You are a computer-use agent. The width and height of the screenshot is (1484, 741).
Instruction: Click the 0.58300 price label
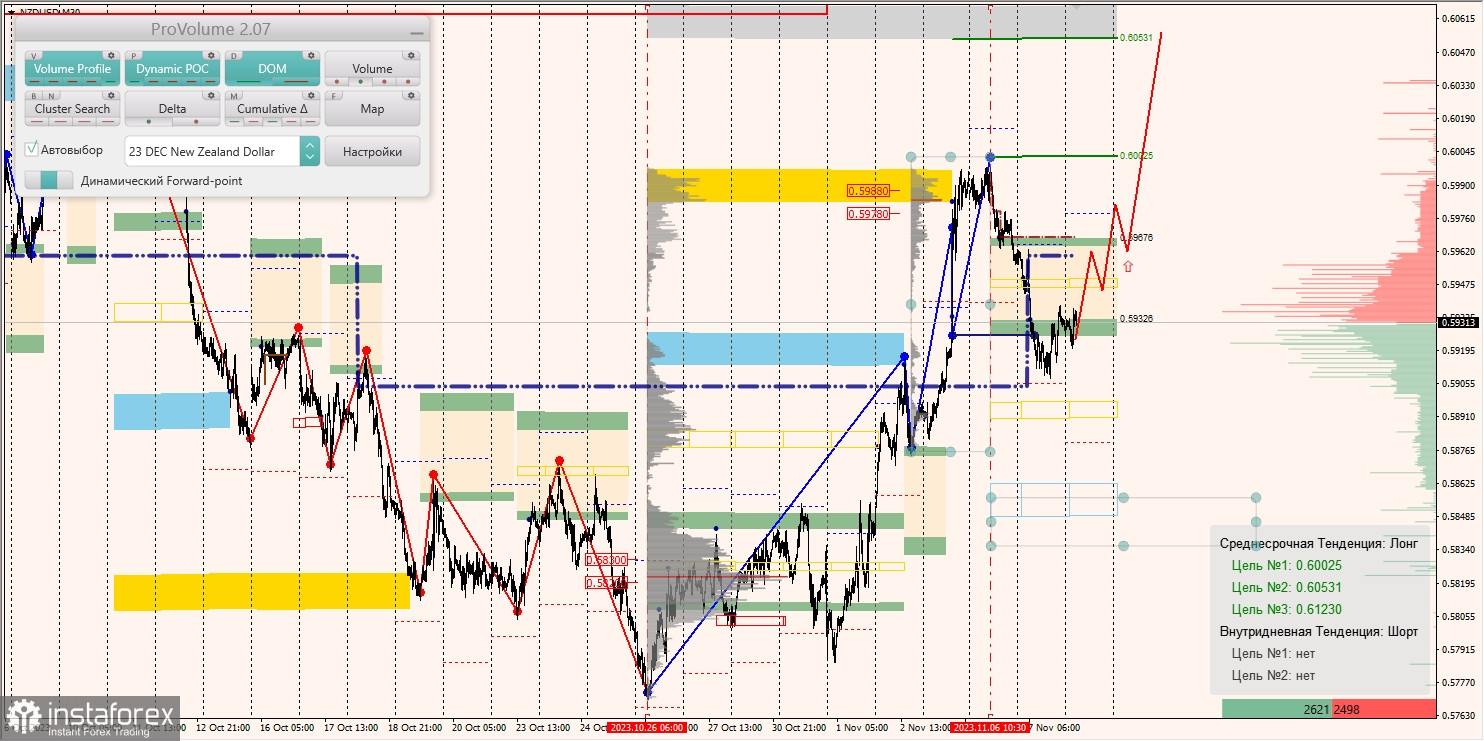click(x=606, y=560)
